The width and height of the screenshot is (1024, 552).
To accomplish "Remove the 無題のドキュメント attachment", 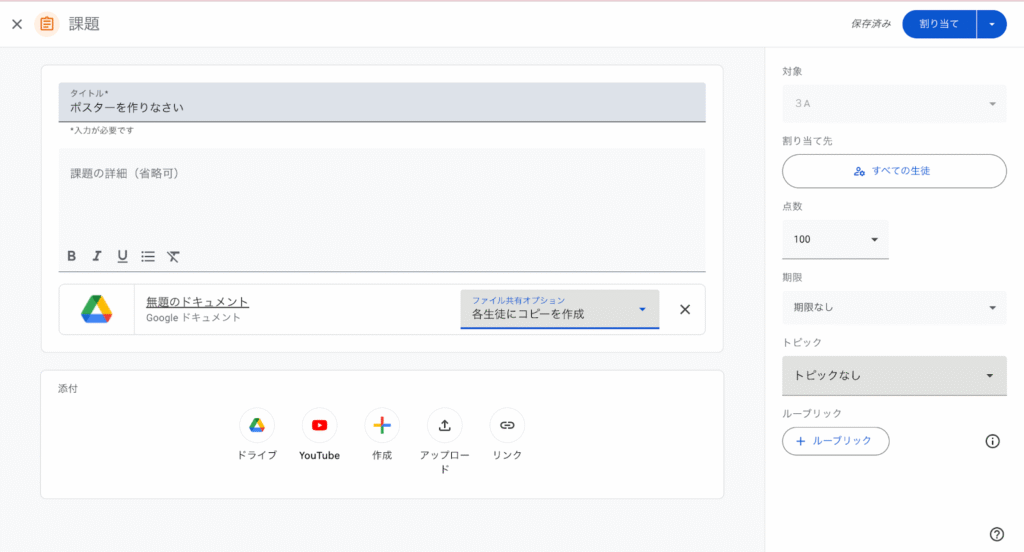I will coord(685,309).
